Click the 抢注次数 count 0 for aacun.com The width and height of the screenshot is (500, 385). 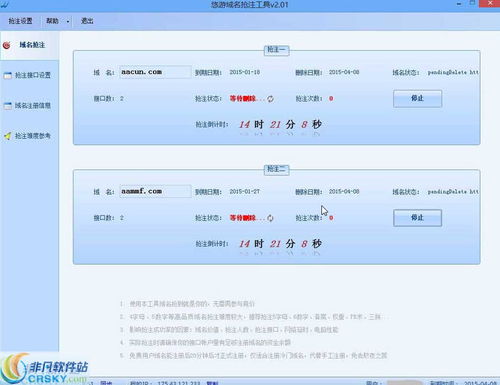pyautogui.click(x=331, y=99)
